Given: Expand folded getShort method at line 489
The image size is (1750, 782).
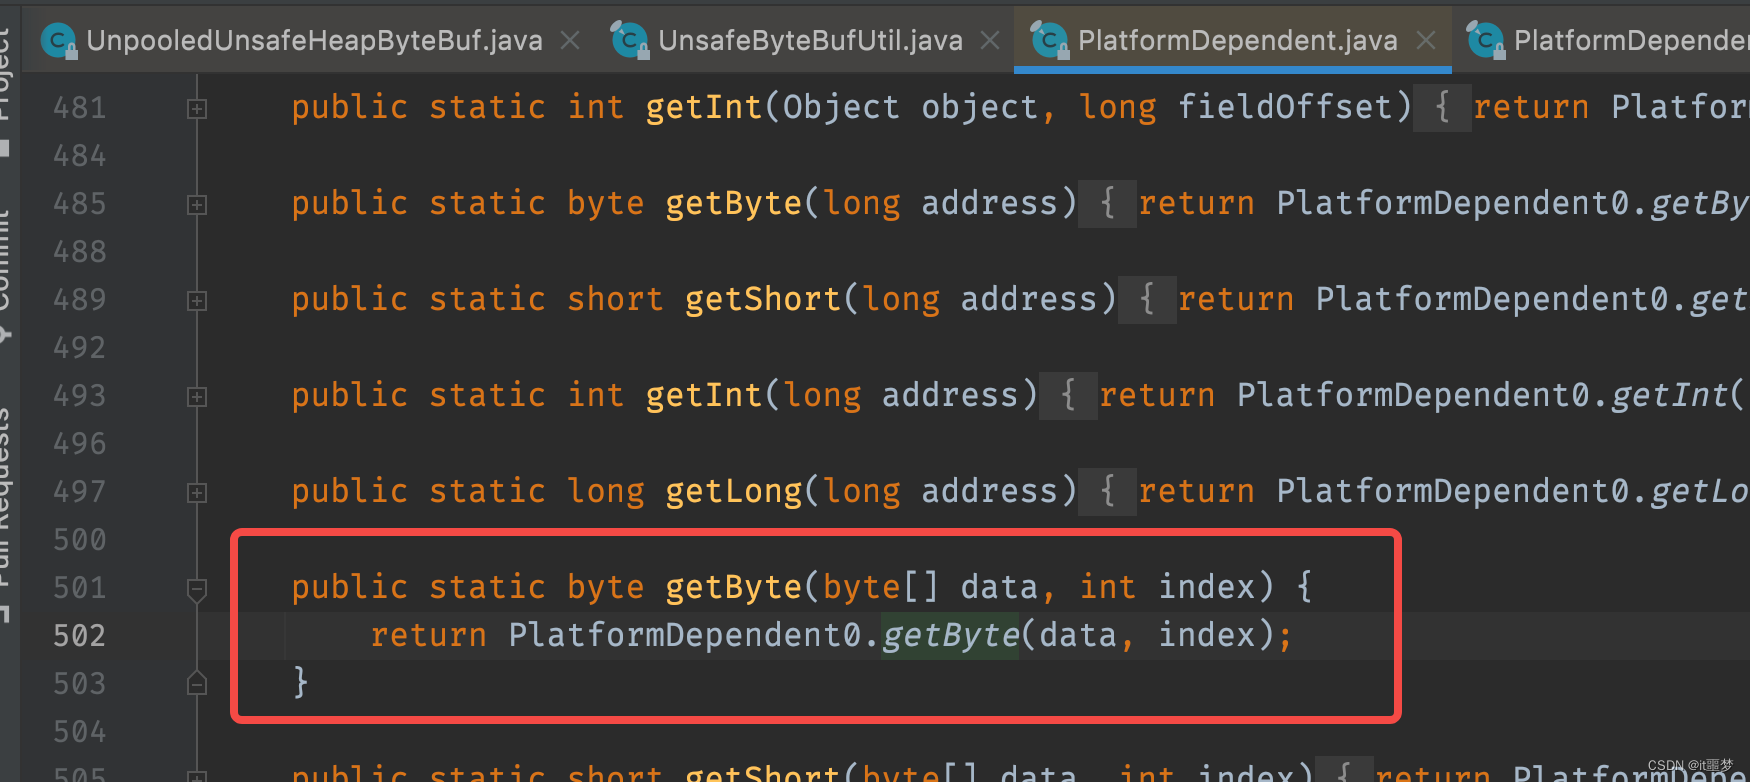Looking at the screenshot, I should 197,300.
